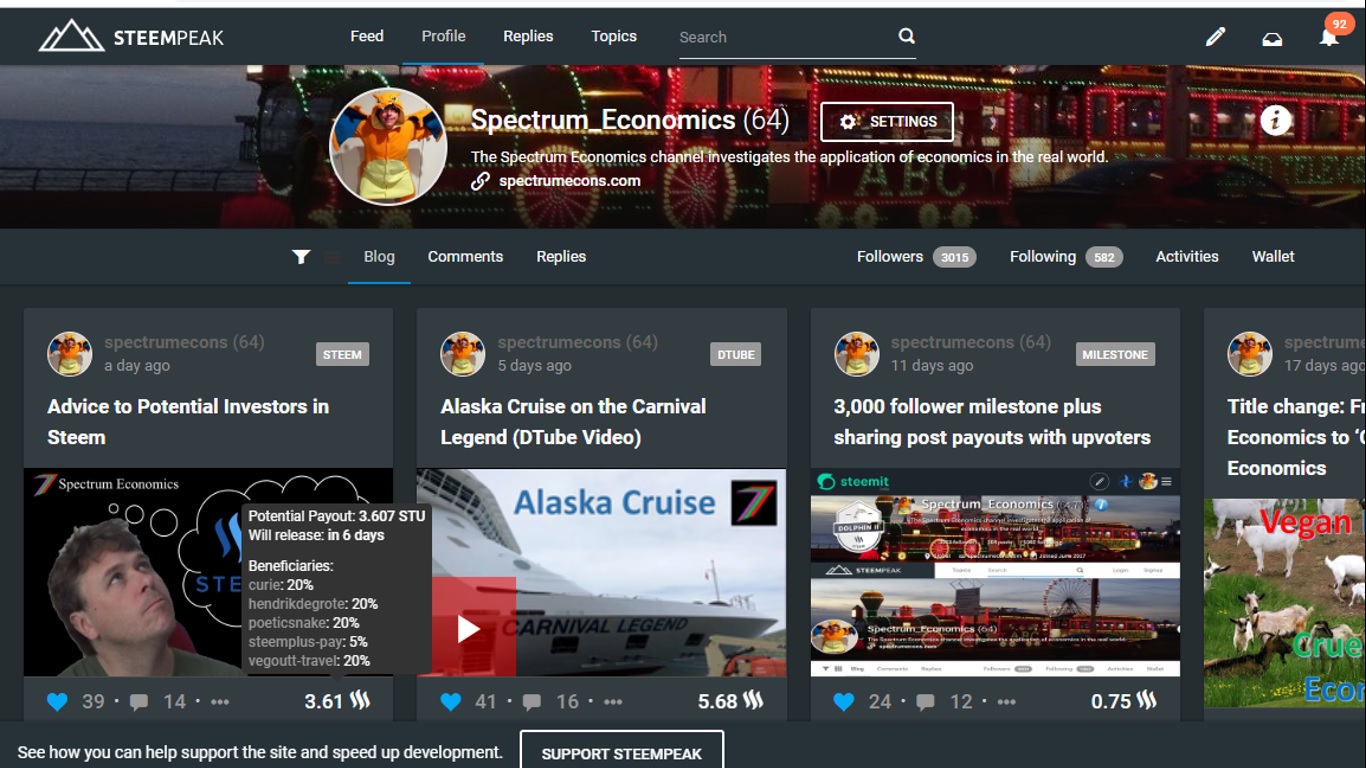The height and width of the screenshot is (768, 1366).
Task: Like the 3,000 follower milestone post
Action: point(844,702)
